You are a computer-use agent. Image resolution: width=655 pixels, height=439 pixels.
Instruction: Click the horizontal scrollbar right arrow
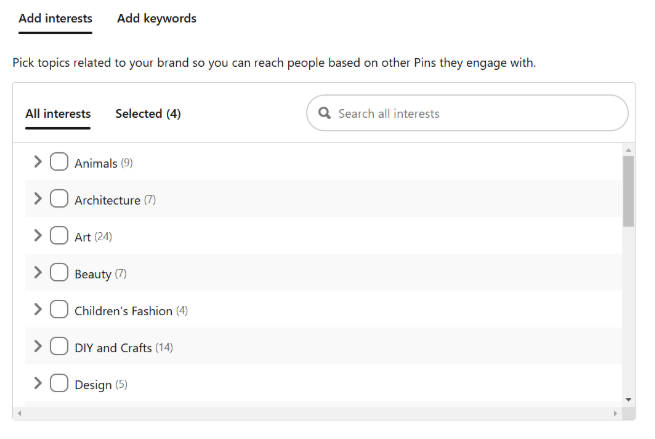[615, 414]
